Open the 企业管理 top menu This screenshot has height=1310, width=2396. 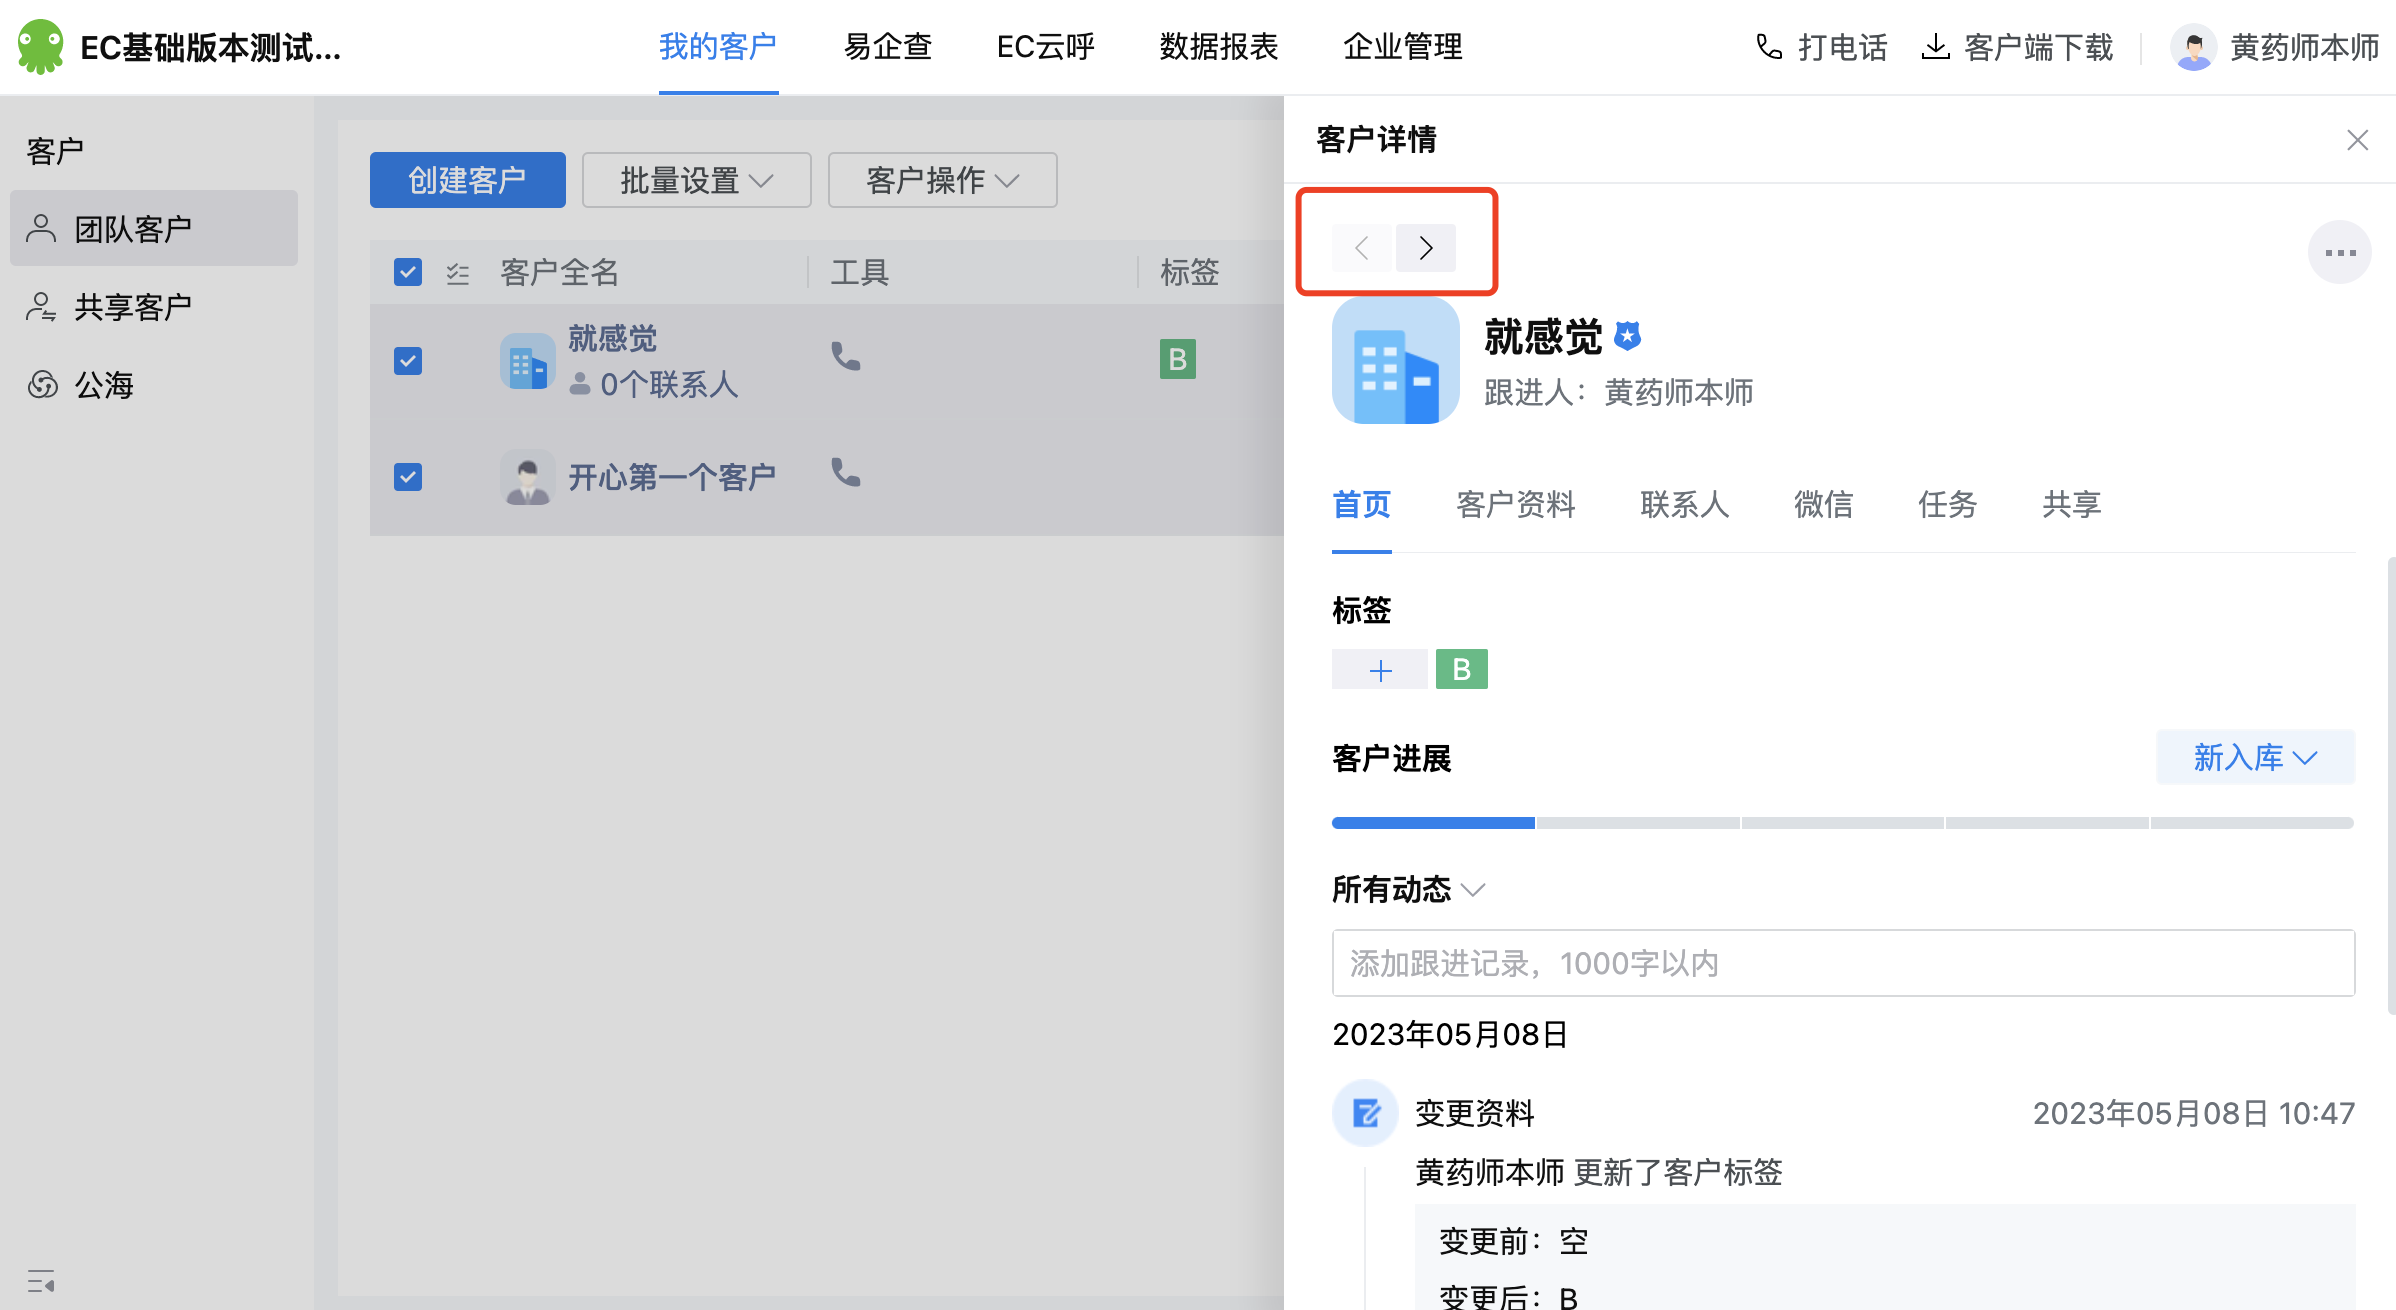1403,47
